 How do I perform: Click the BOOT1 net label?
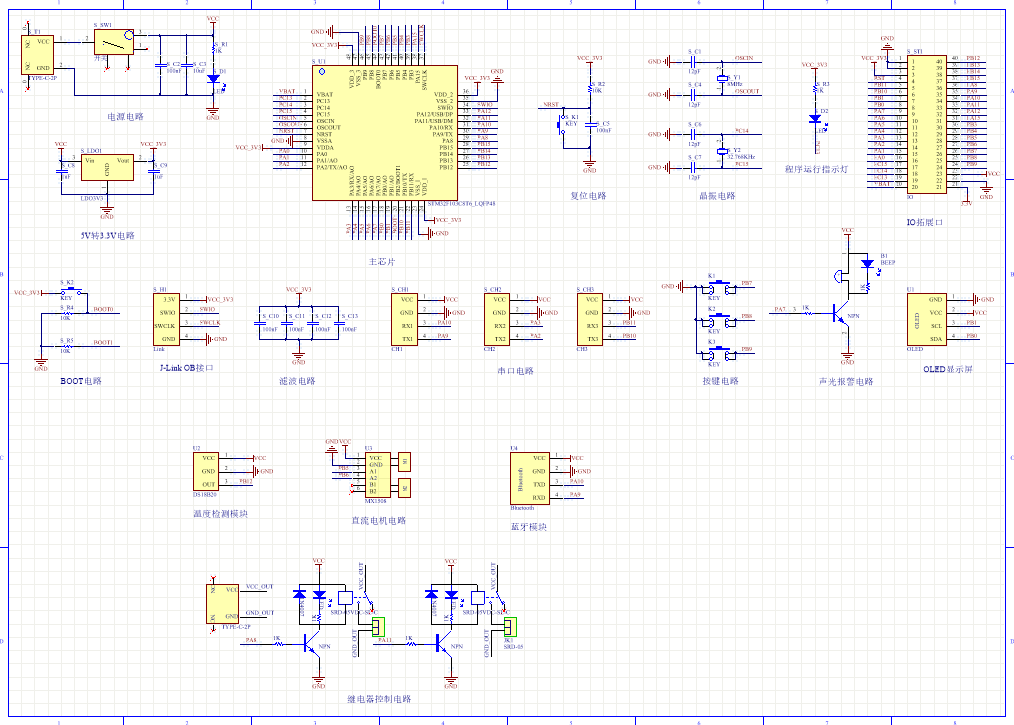103,342
